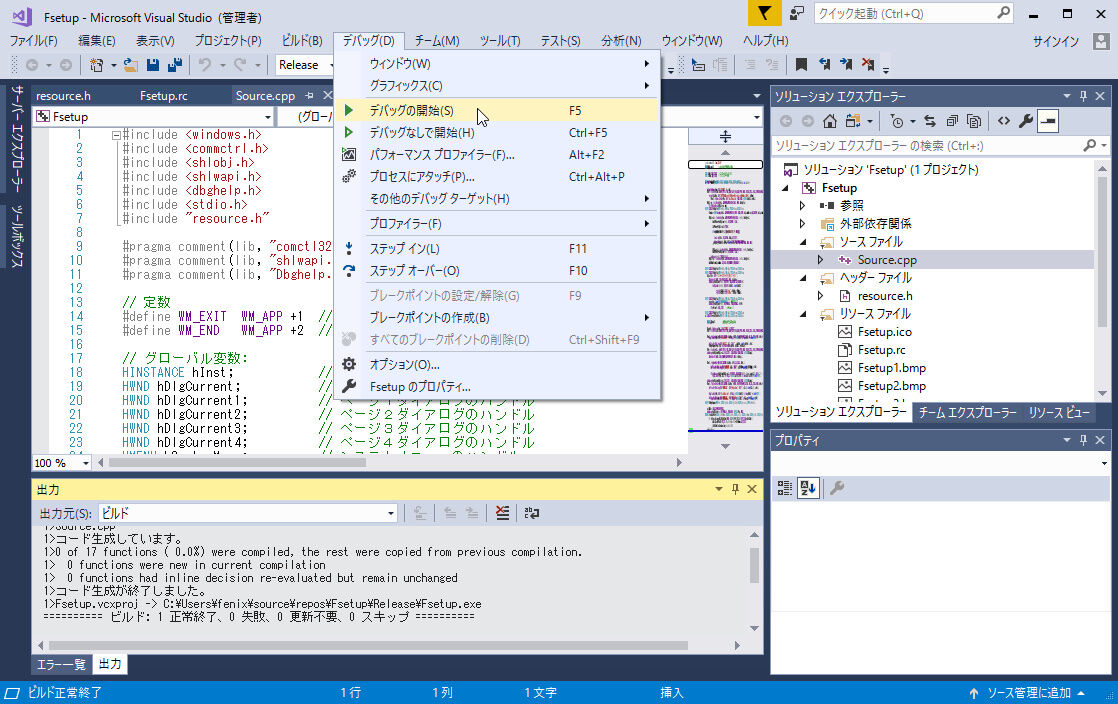Click the sync with active document icon

(930, 121)
